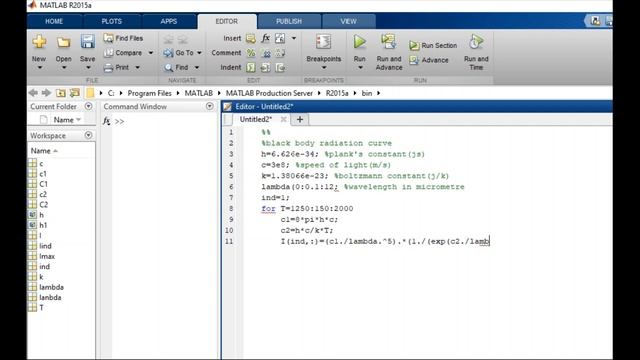640x360 pixels.
Task: Click the Command Window prompt
Action: point(120,122)
